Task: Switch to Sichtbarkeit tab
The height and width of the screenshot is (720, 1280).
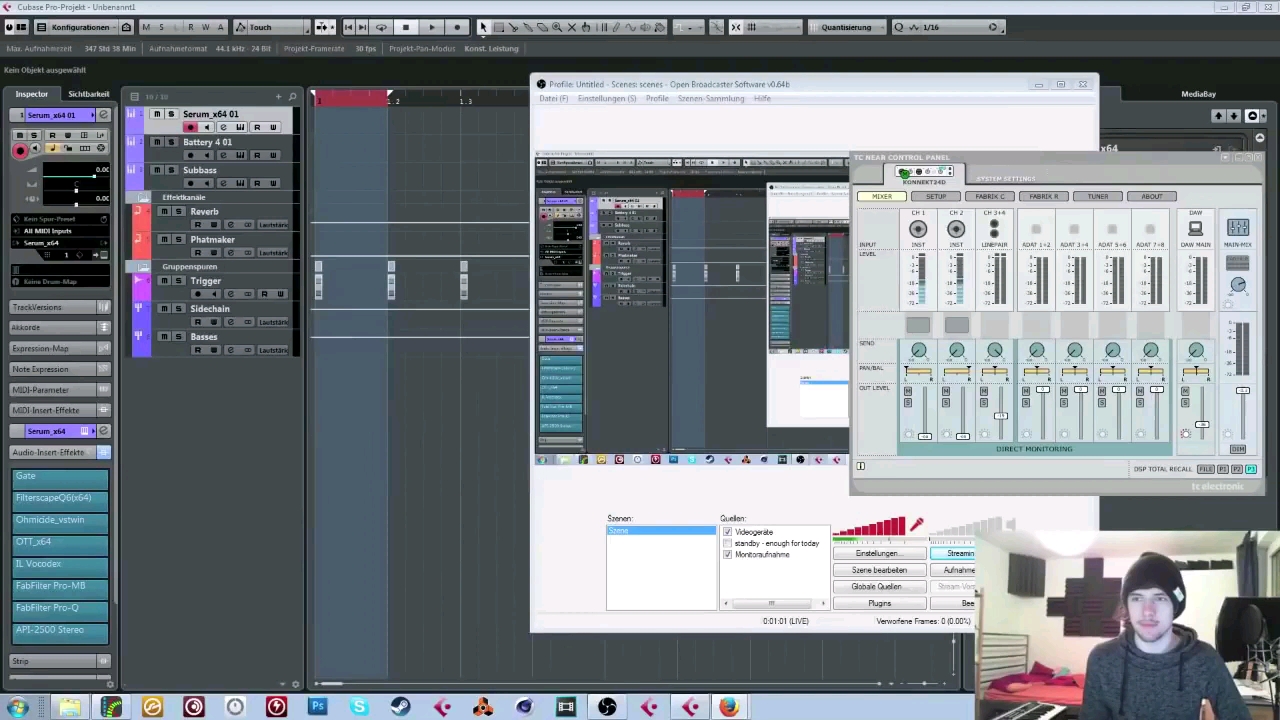Action: tap(88, 94)
